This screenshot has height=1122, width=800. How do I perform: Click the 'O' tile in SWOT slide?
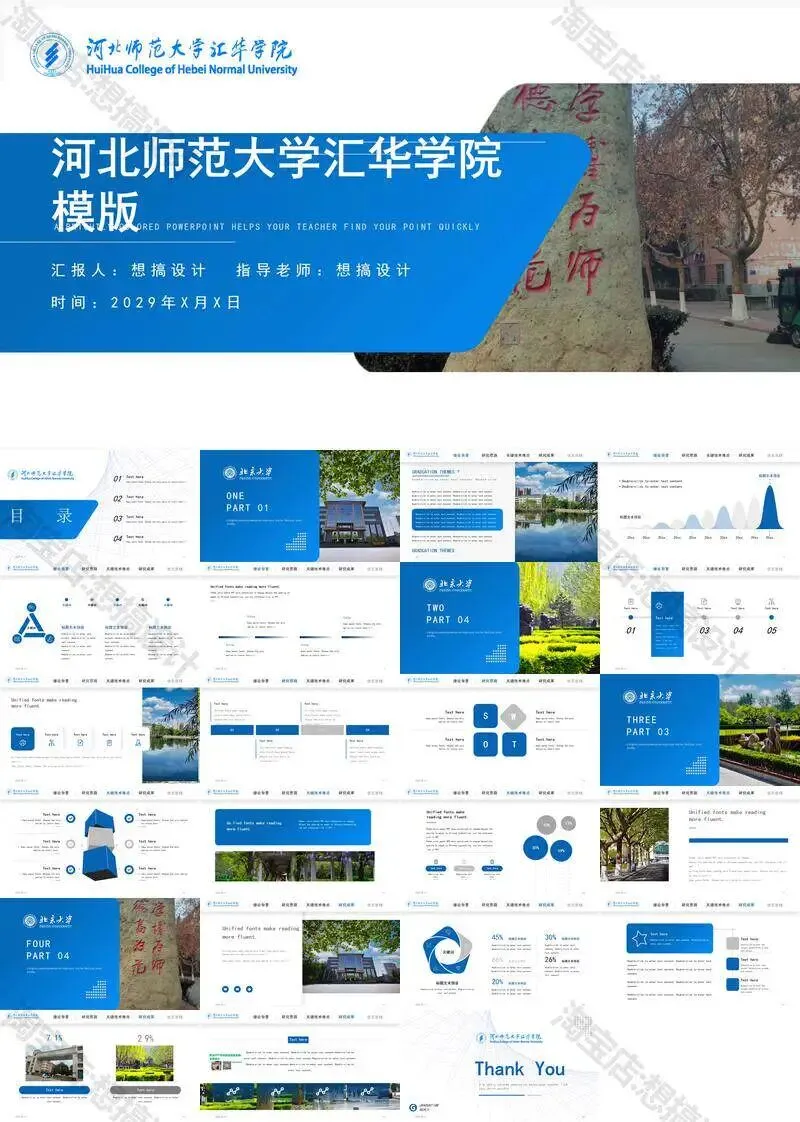click(x=486, y=744)
